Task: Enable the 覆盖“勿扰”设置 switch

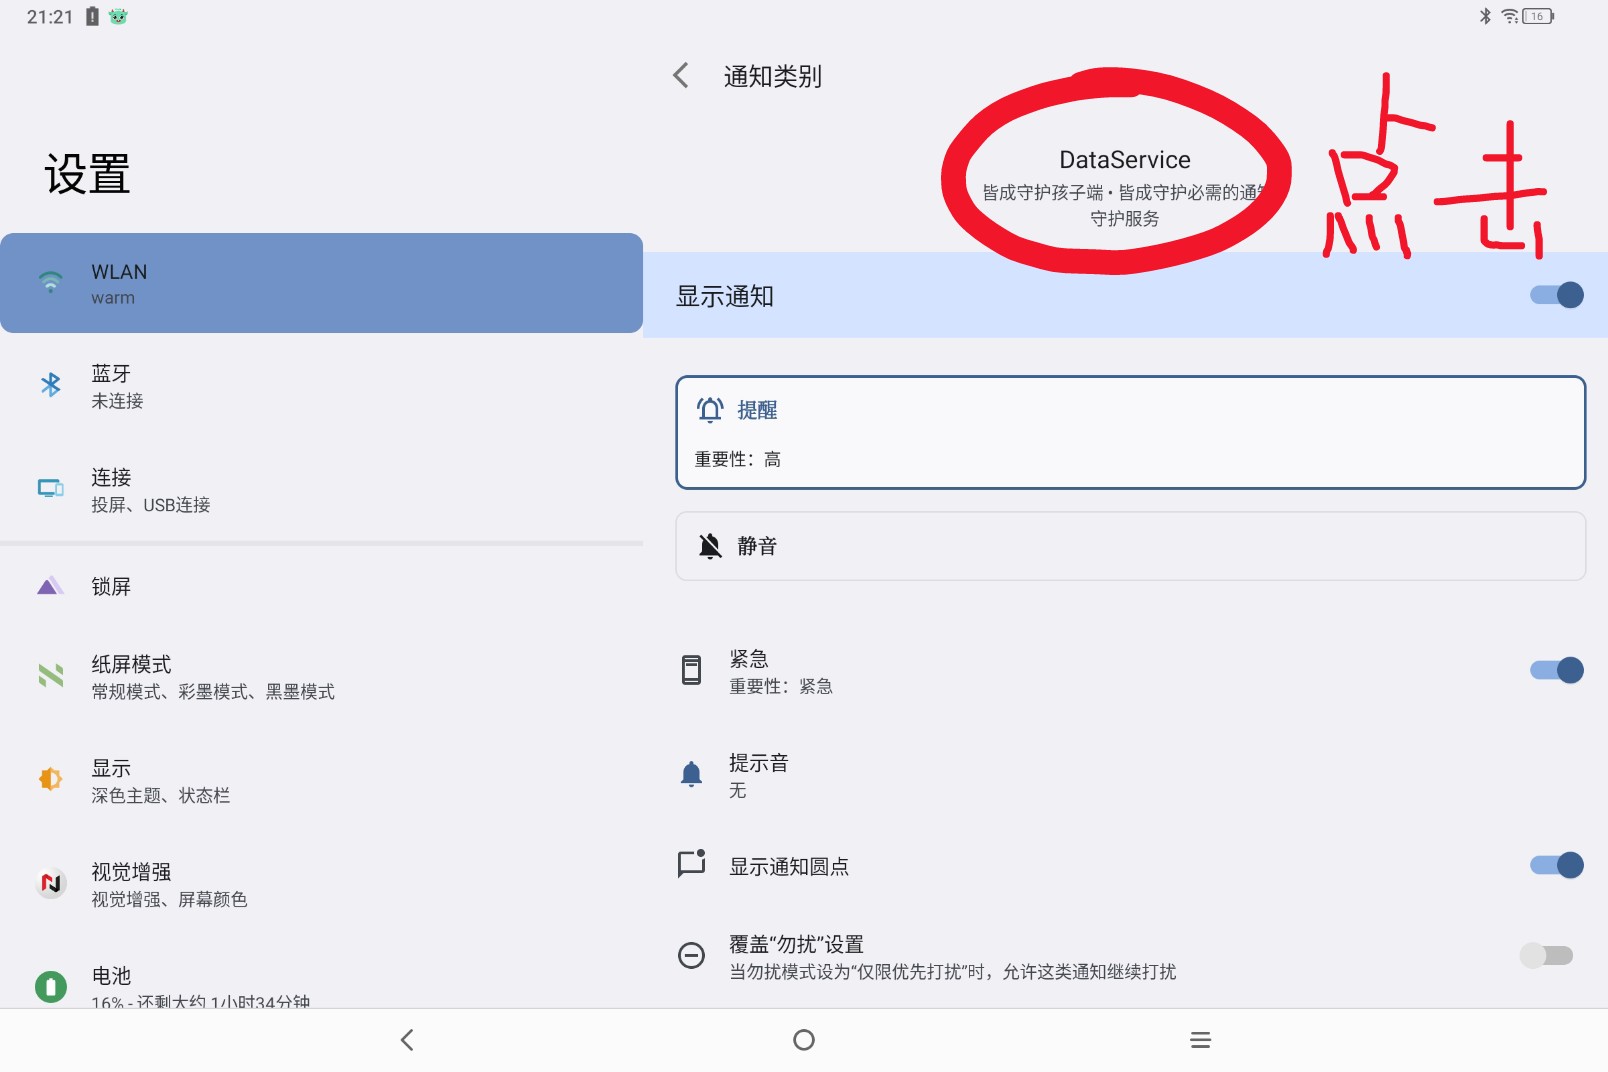Action: click(x=1547, y=956)
